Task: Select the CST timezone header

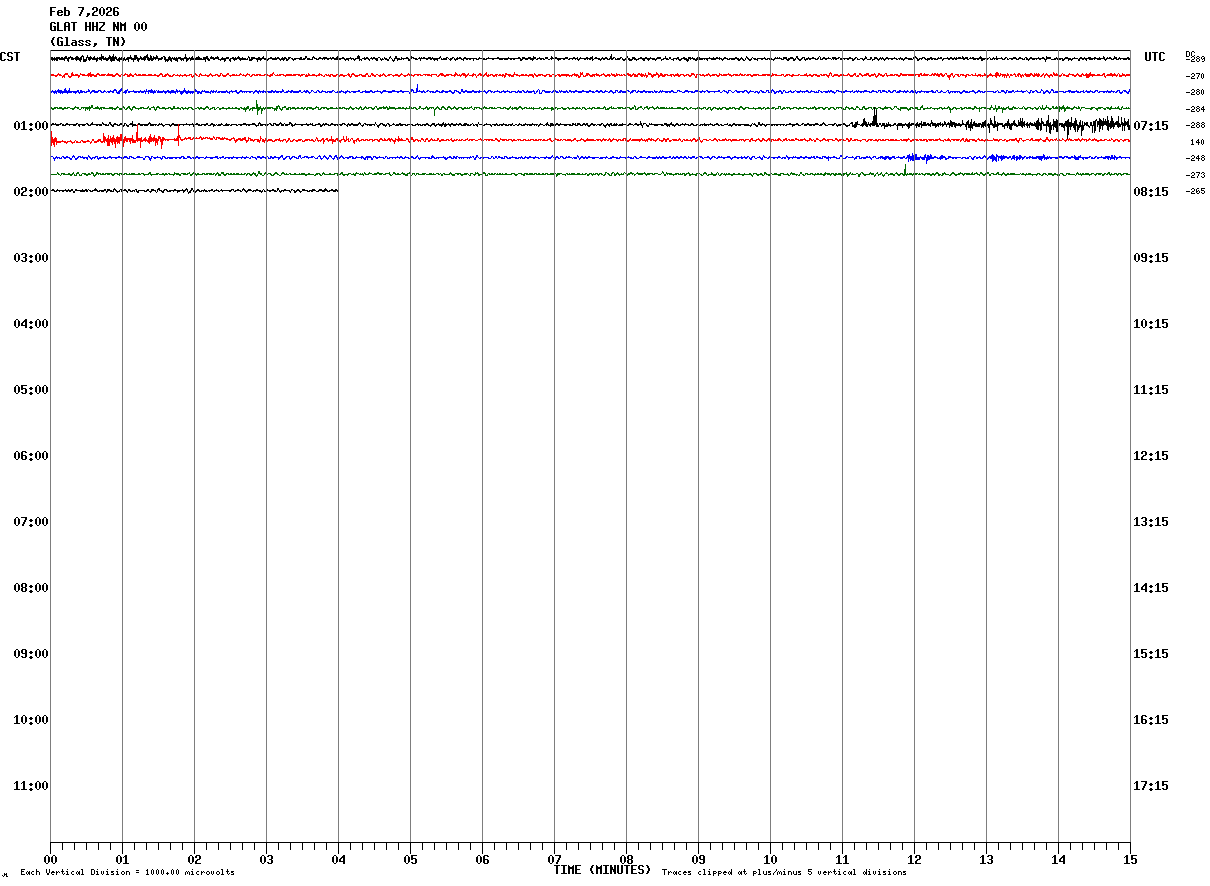Action: pyautogui.click(x=10, y=57)
